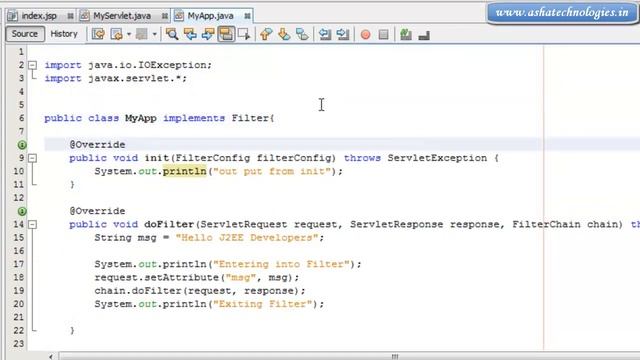
Task: Collapse the doFilter method fold at line 14
Action: tap(32, 224)
